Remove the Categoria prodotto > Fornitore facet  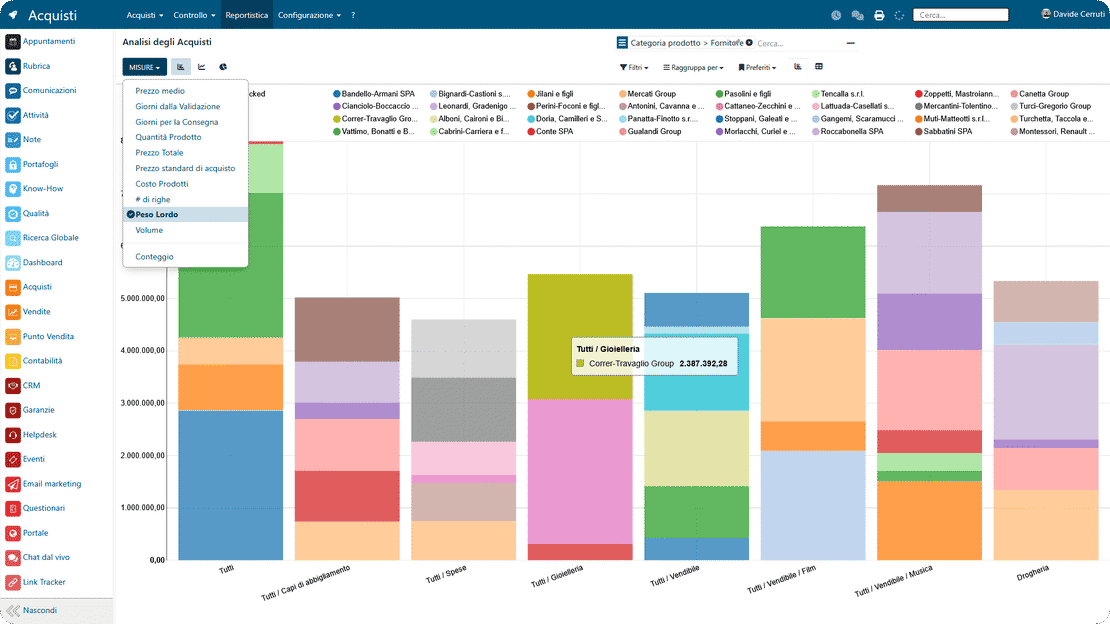click(x=749, y=42)
